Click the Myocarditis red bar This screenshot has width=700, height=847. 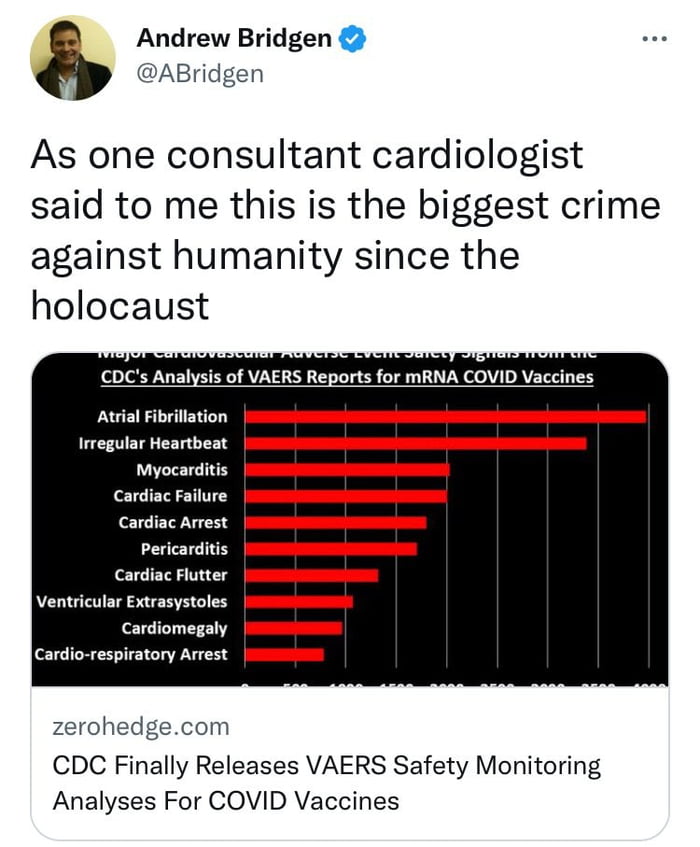pos(347,469)
